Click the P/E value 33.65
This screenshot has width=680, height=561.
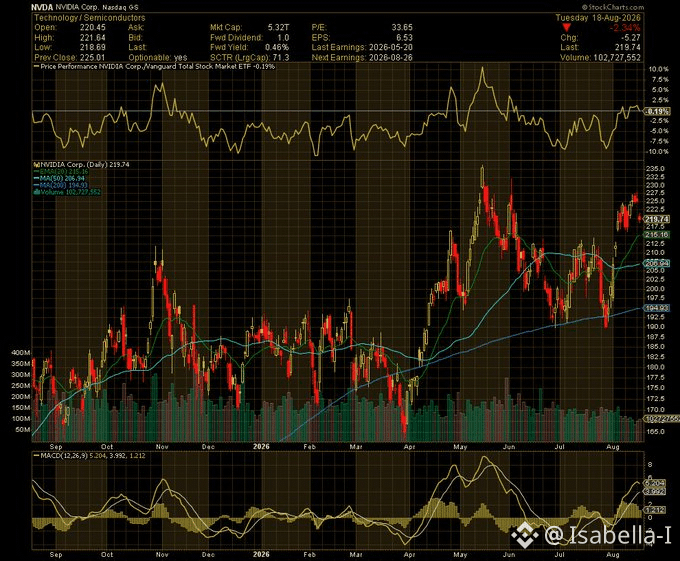coord(402,27)
